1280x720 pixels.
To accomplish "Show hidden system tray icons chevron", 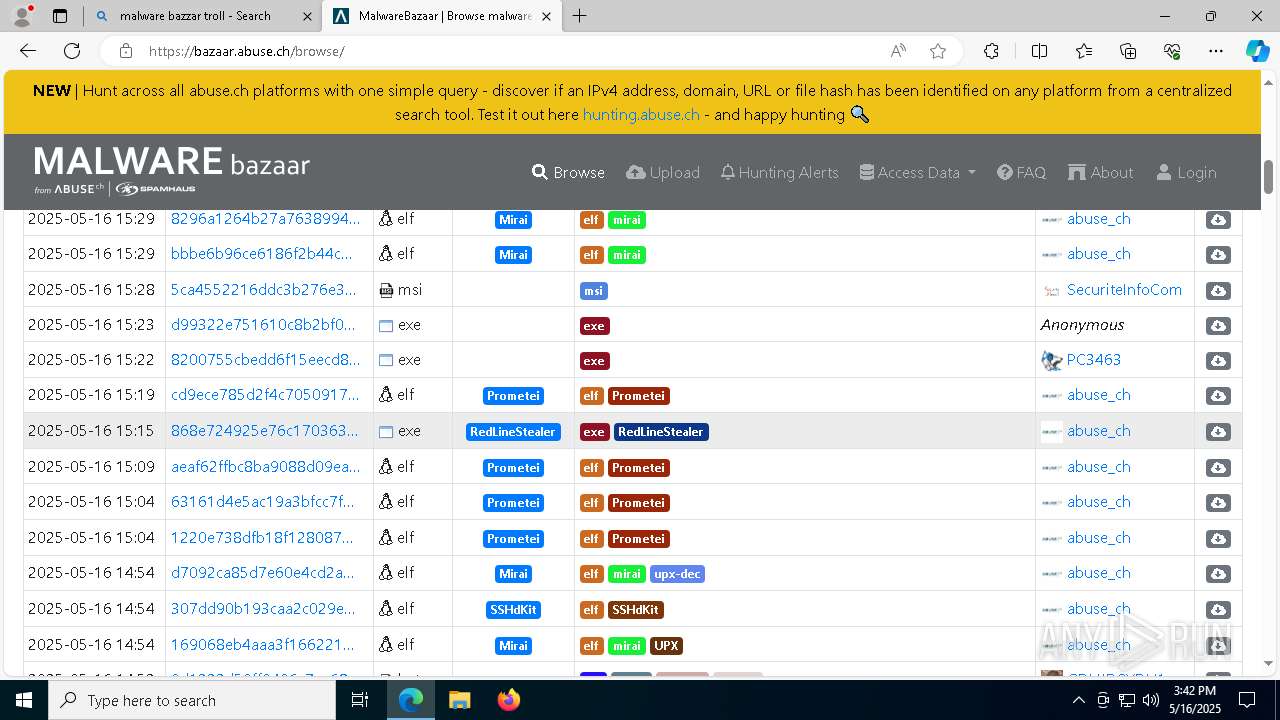I will 1078,700.
